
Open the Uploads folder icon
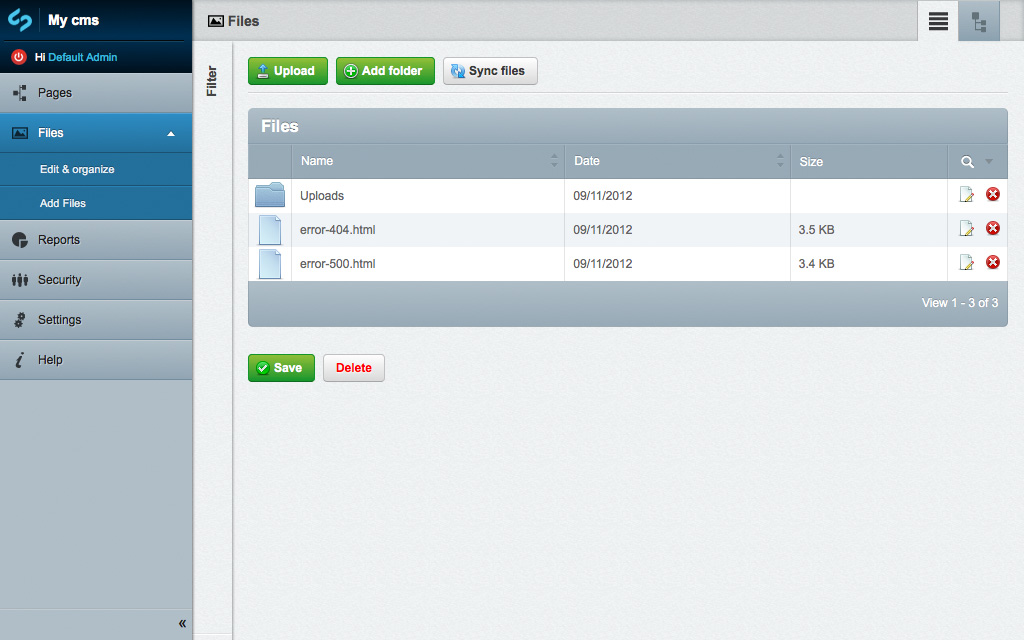tap(270, 196)
